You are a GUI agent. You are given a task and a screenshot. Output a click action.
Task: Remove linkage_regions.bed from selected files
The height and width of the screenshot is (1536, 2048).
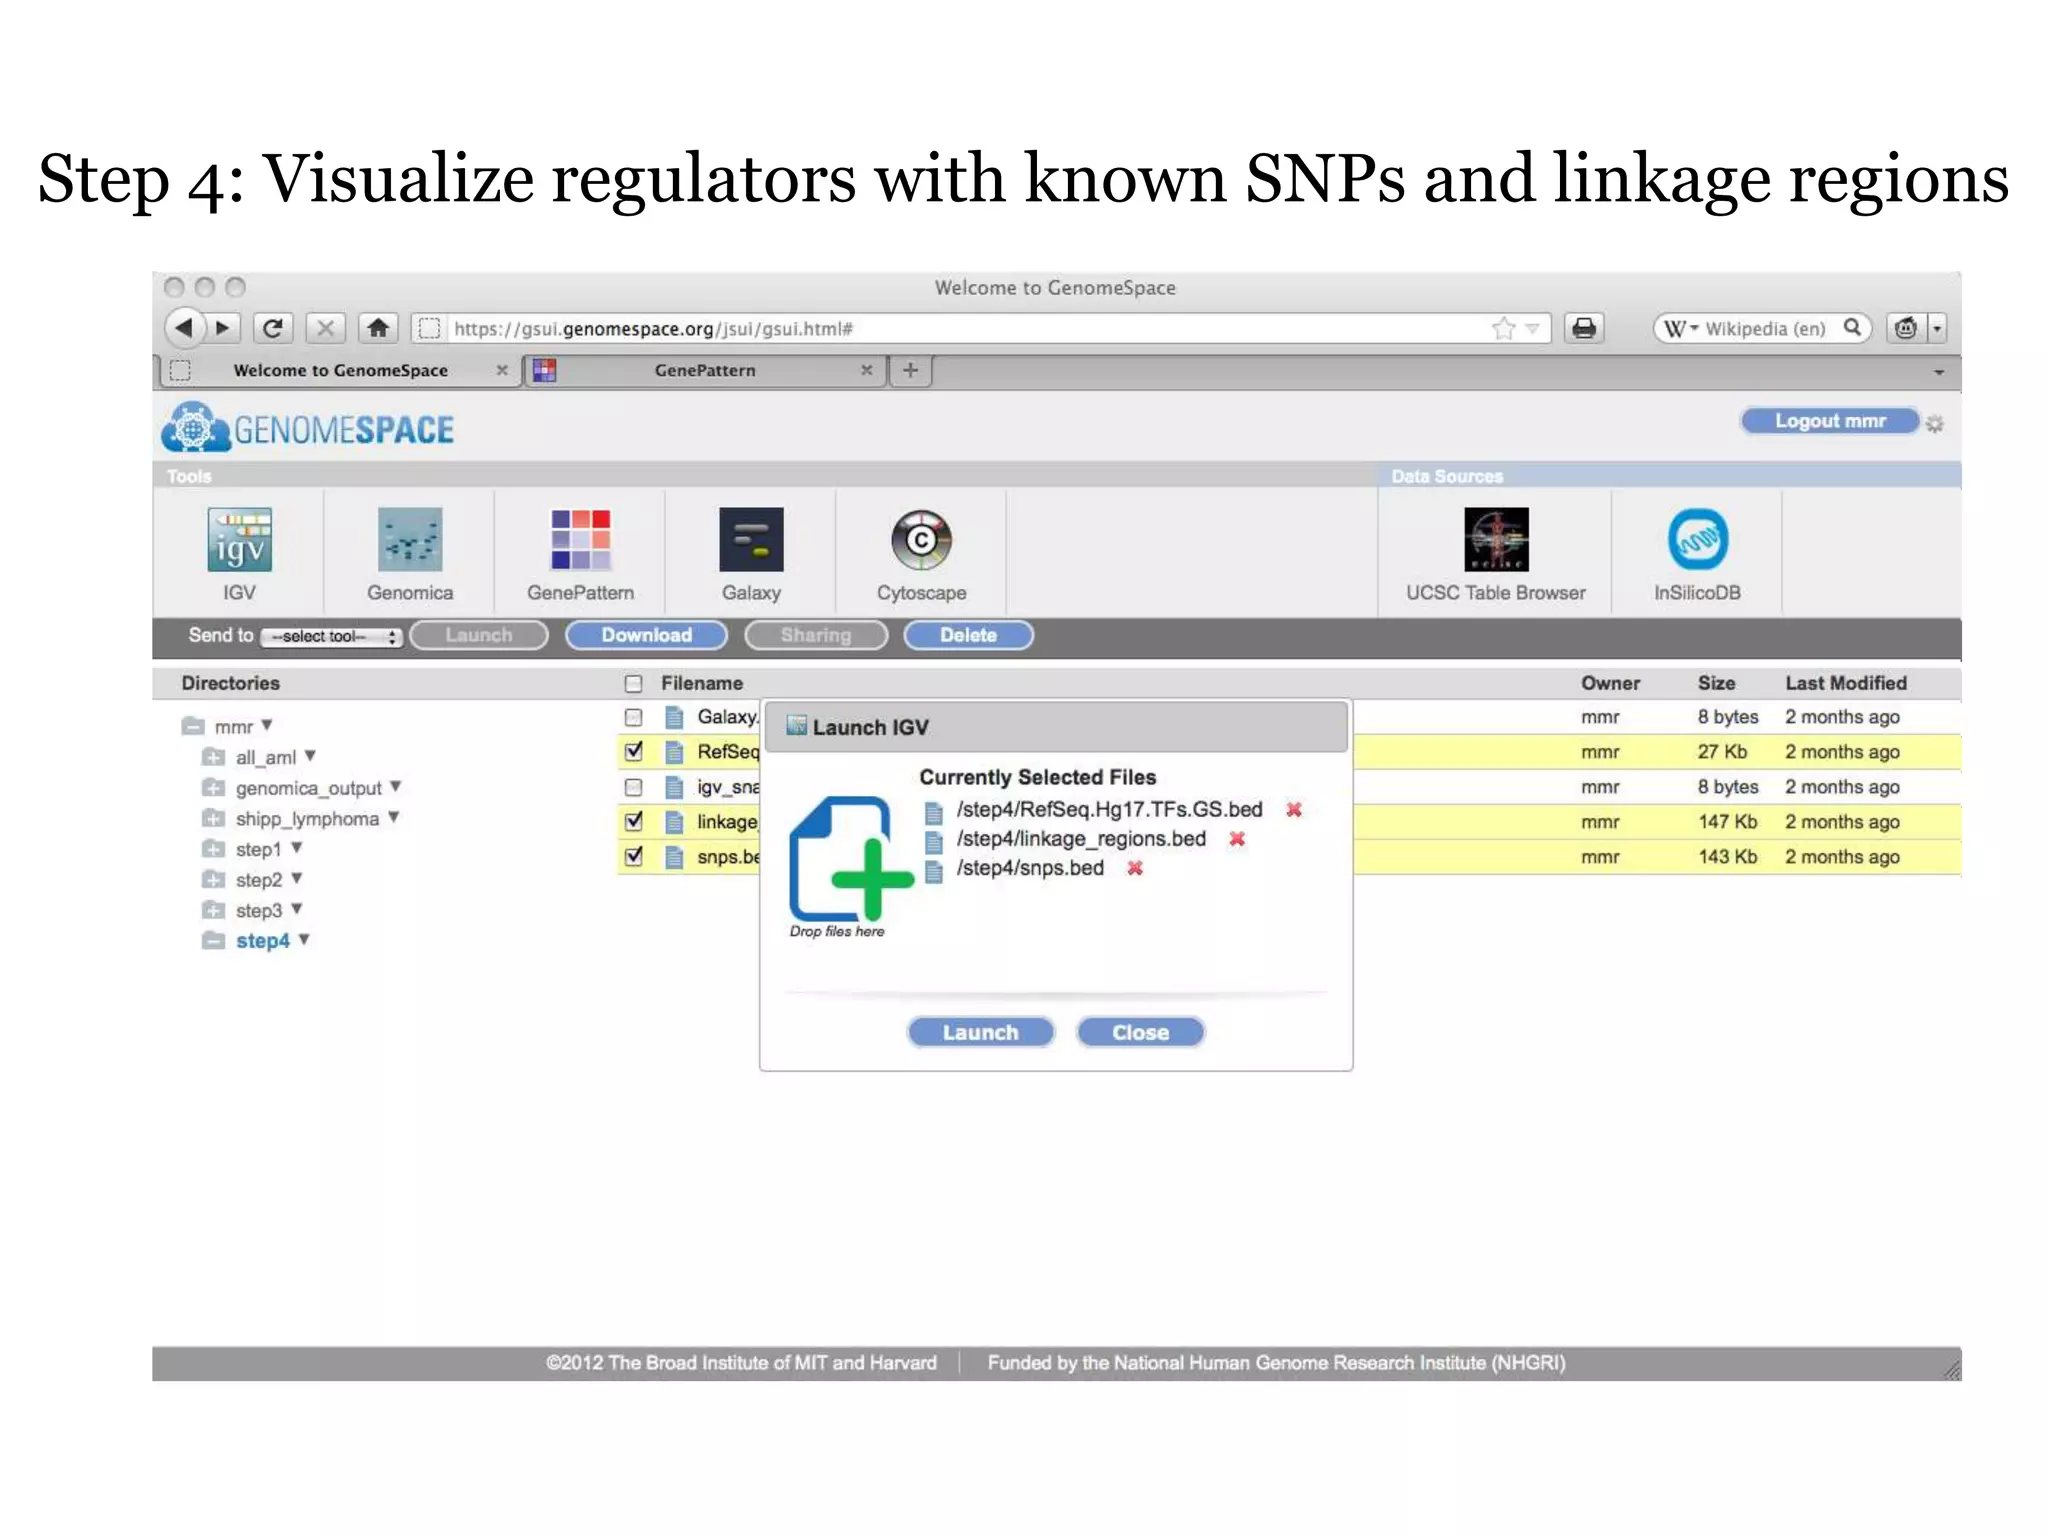[x=1237, y=839]
